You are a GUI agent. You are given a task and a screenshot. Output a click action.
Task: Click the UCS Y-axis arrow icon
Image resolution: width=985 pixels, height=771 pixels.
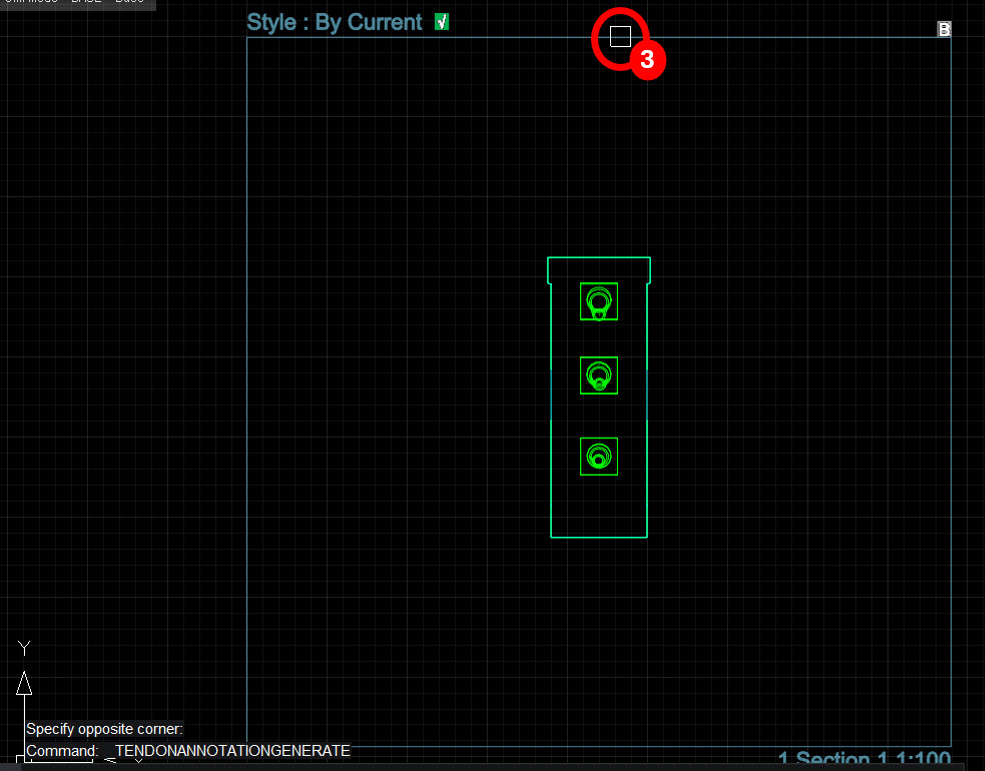click(x=24, y=684)
